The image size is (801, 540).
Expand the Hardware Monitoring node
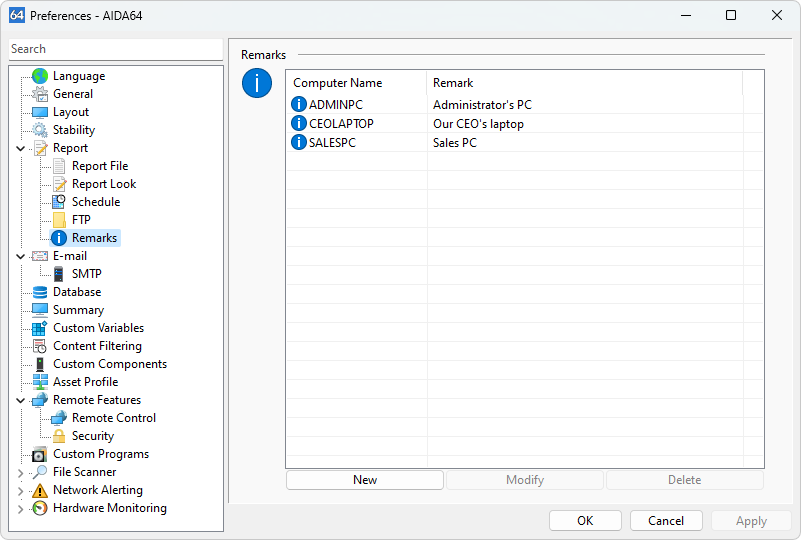[x=21, y=508]
